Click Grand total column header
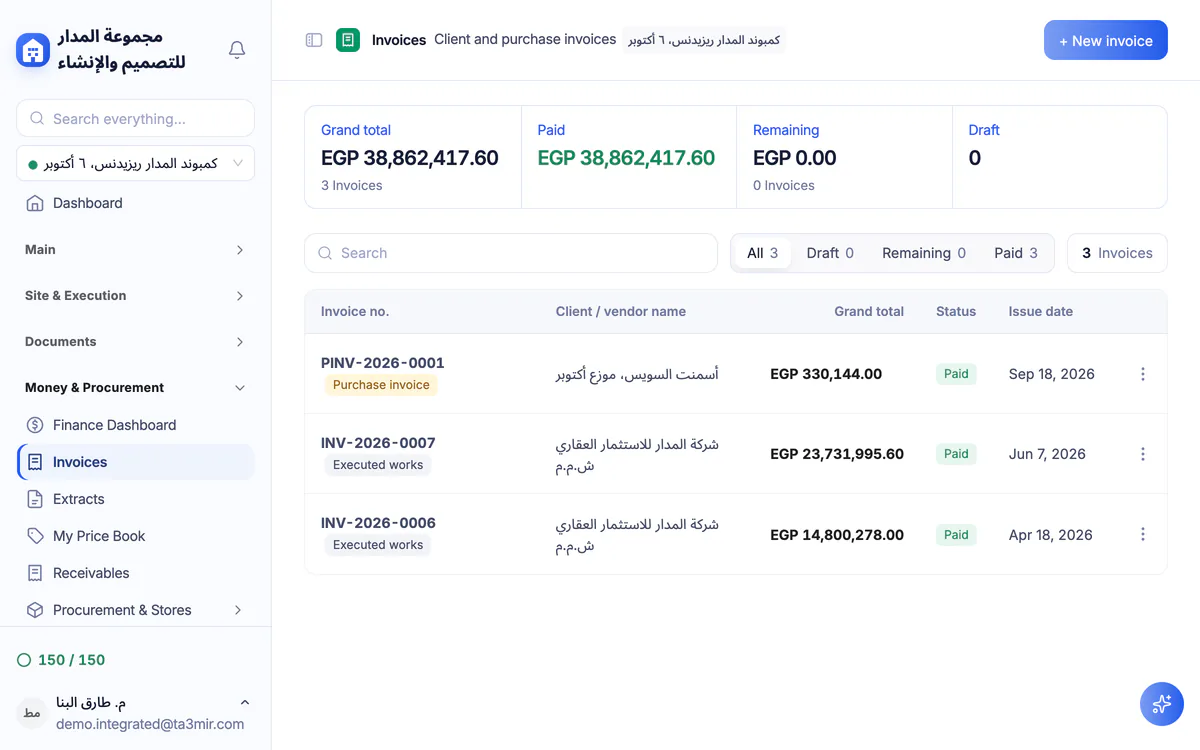Image resolution: width=1200 pixels, height=750 pixels. [869, 312]
